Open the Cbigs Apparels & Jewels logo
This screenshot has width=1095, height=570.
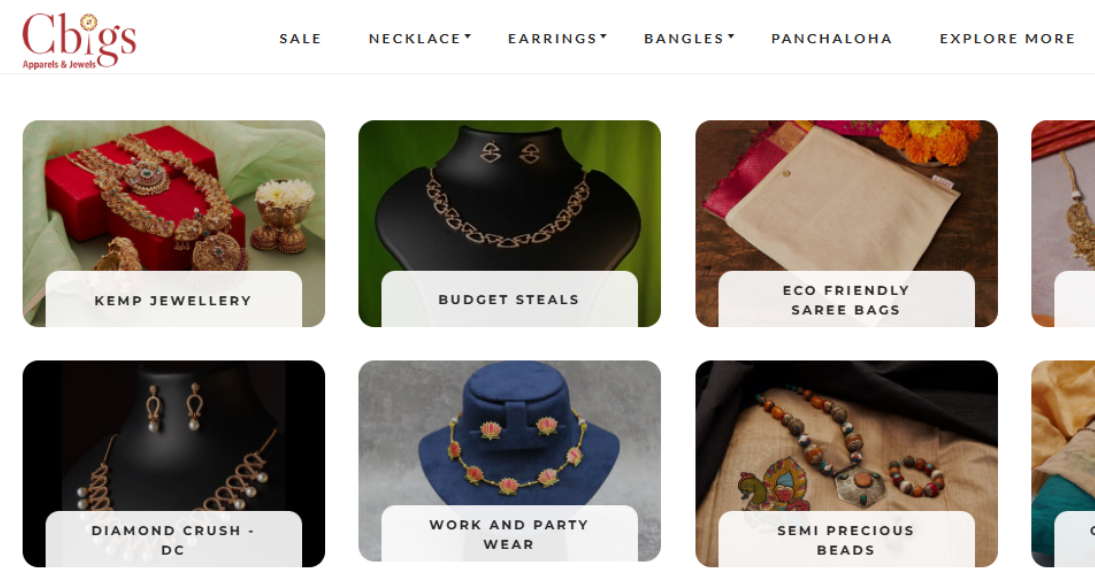click(x=79, y=41)
